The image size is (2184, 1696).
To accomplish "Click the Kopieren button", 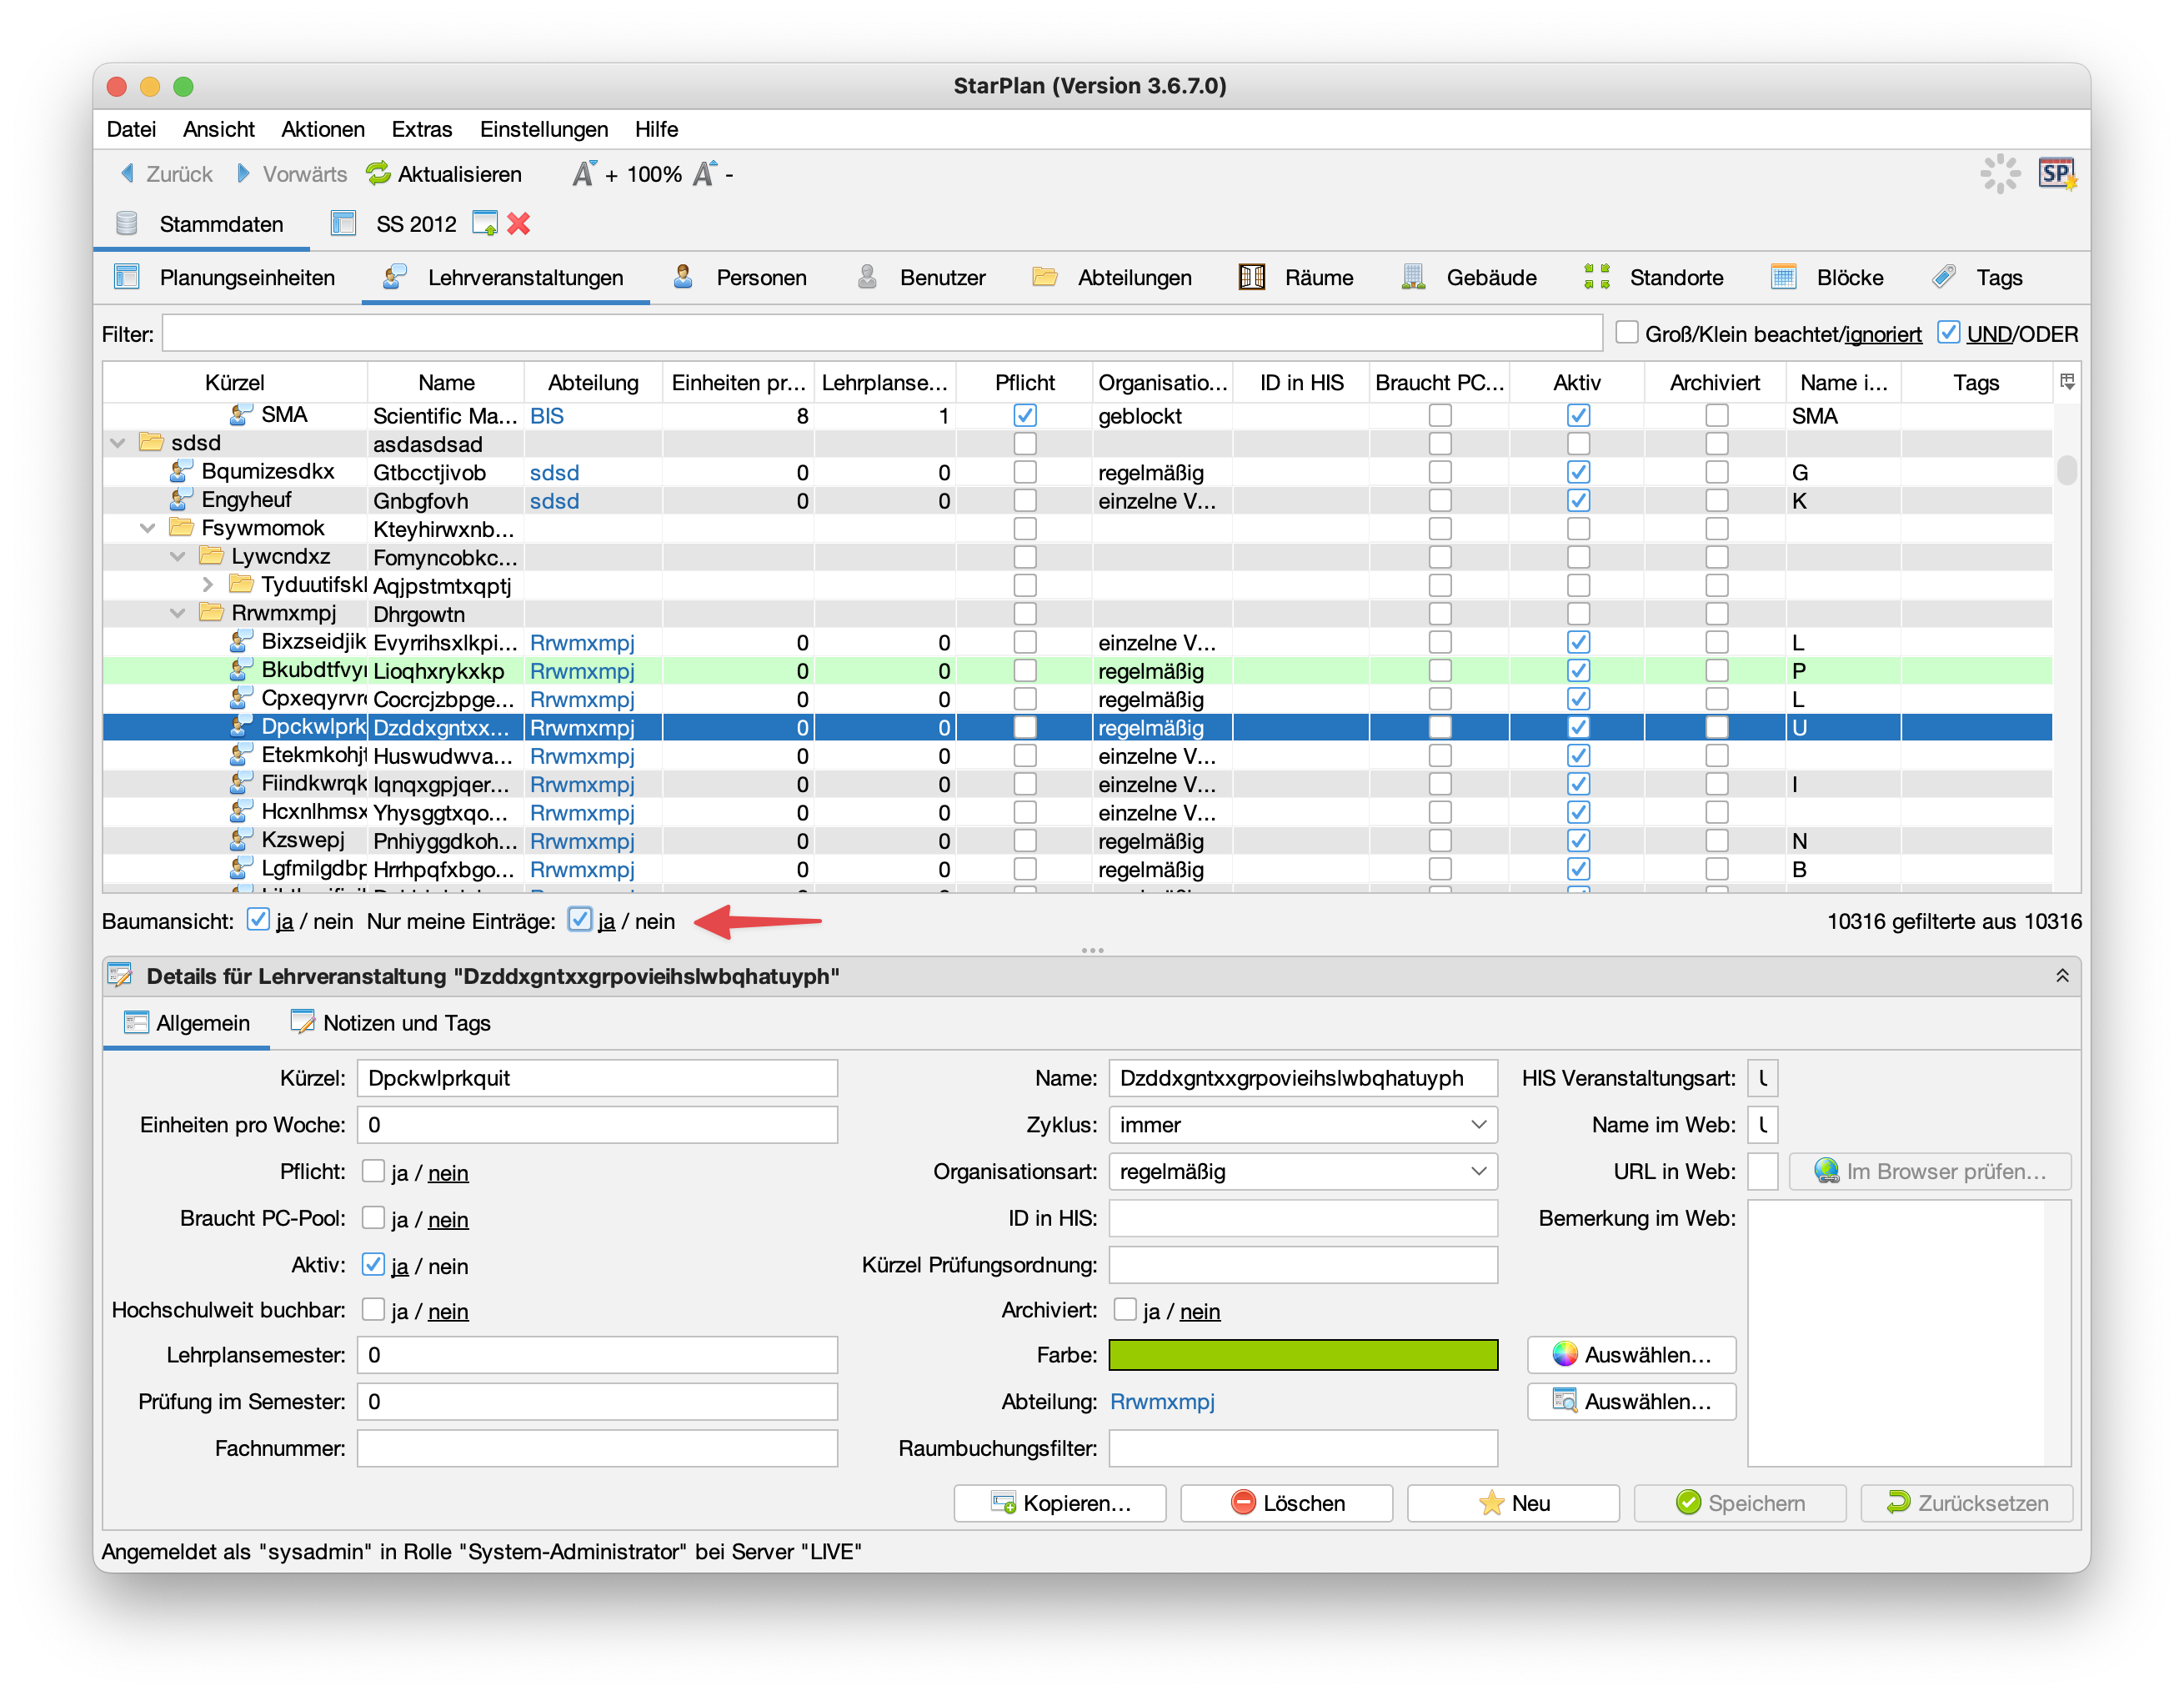I will pos(1060,1503).
